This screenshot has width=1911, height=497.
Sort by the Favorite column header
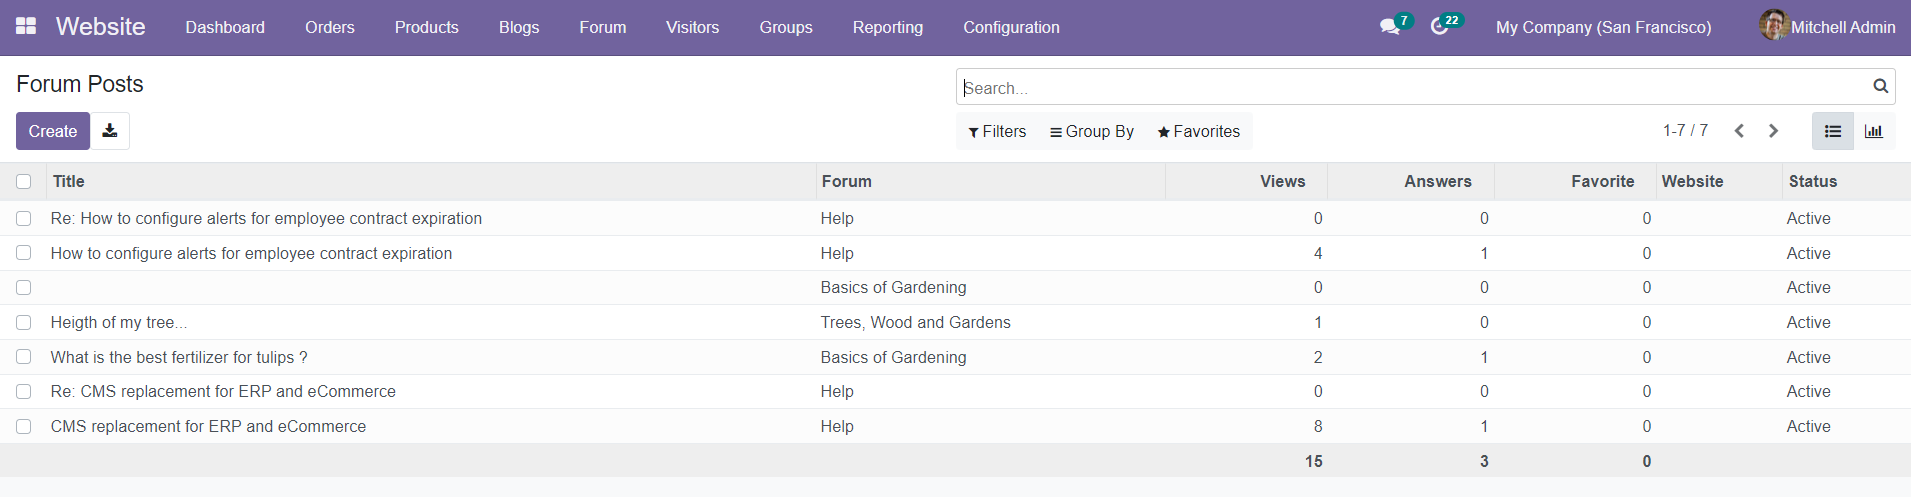pyautogui.click(x=1575, y=181)
